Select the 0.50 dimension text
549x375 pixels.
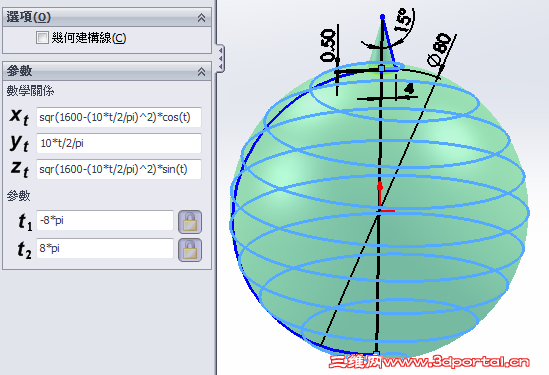[x=328, y=46]
